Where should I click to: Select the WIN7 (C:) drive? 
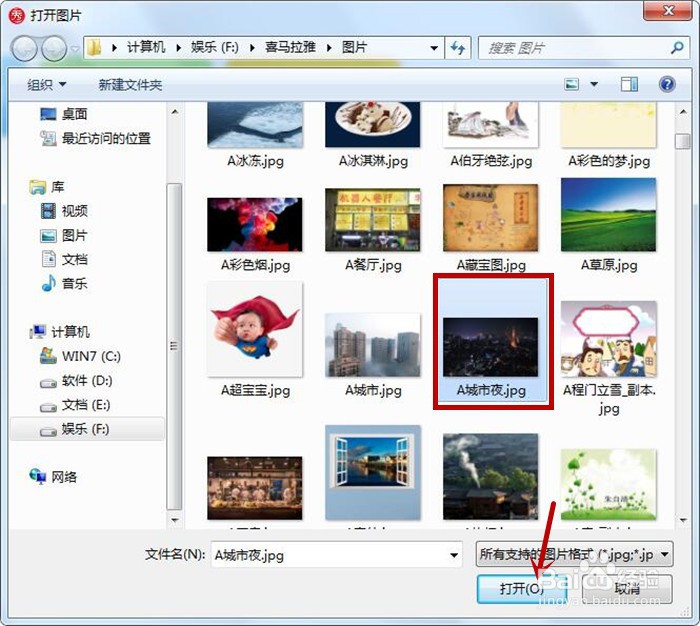click(80, 356)
